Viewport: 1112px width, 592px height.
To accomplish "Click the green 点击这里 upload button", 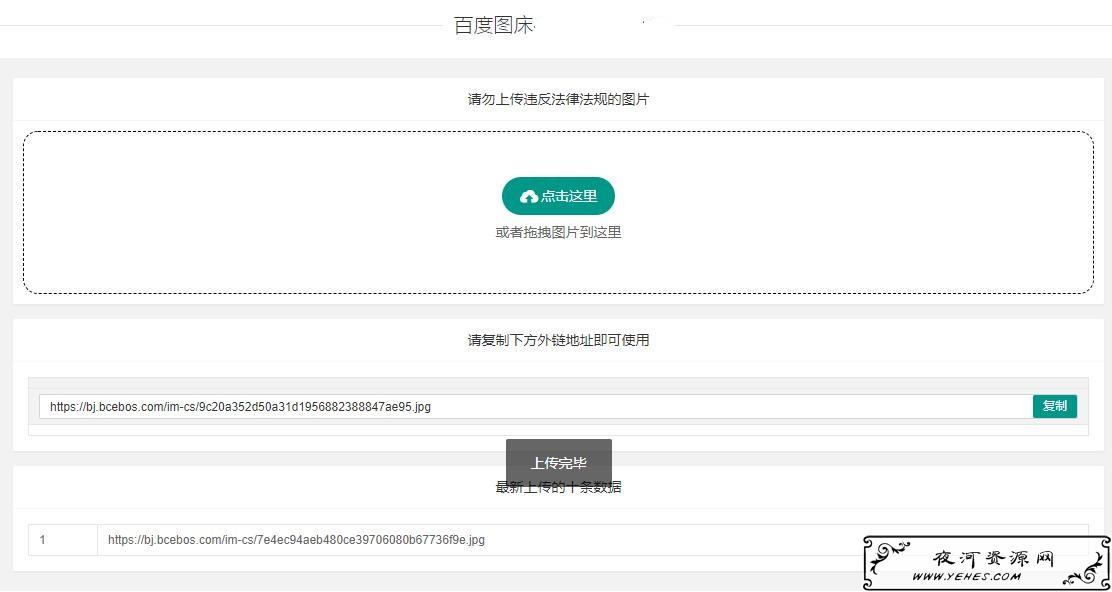I will pyautogui.click(x=558, y=196).
